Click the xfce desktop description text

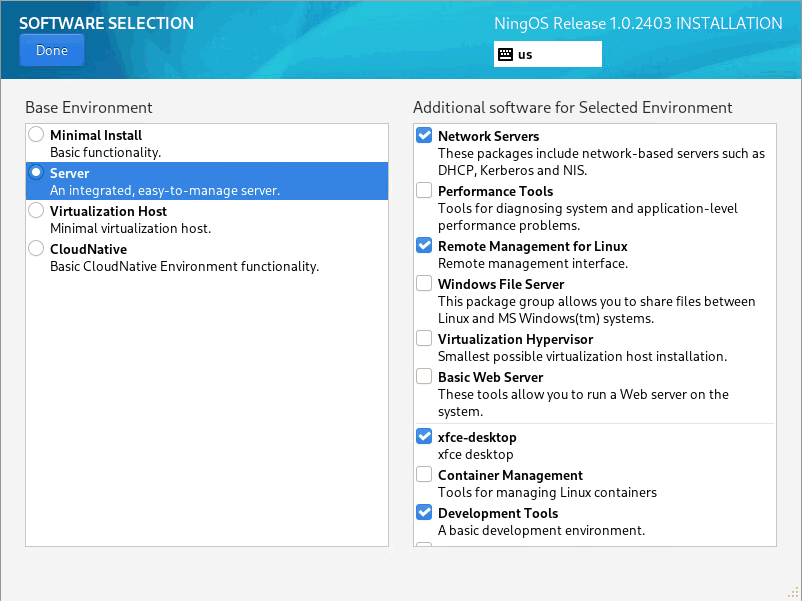(476, 454)
